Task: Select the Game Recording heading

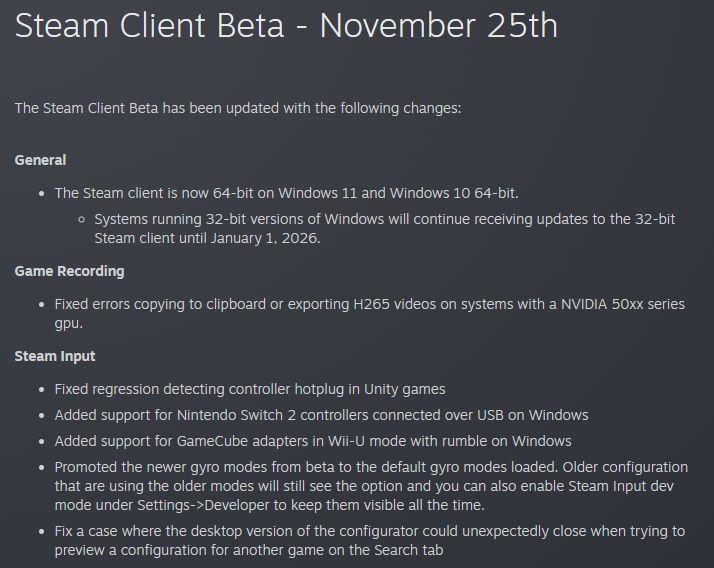Action: 69,271
